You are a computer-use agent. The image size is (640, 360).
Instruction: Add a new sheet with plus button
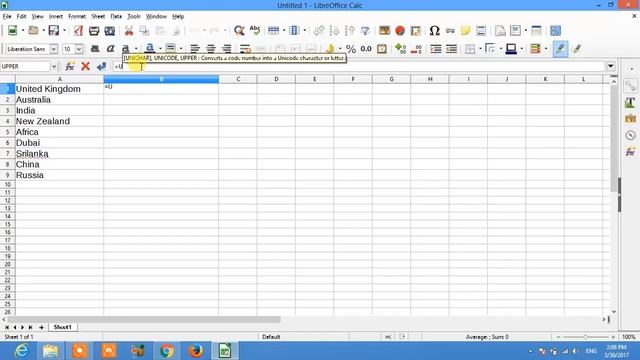point(41,327)
